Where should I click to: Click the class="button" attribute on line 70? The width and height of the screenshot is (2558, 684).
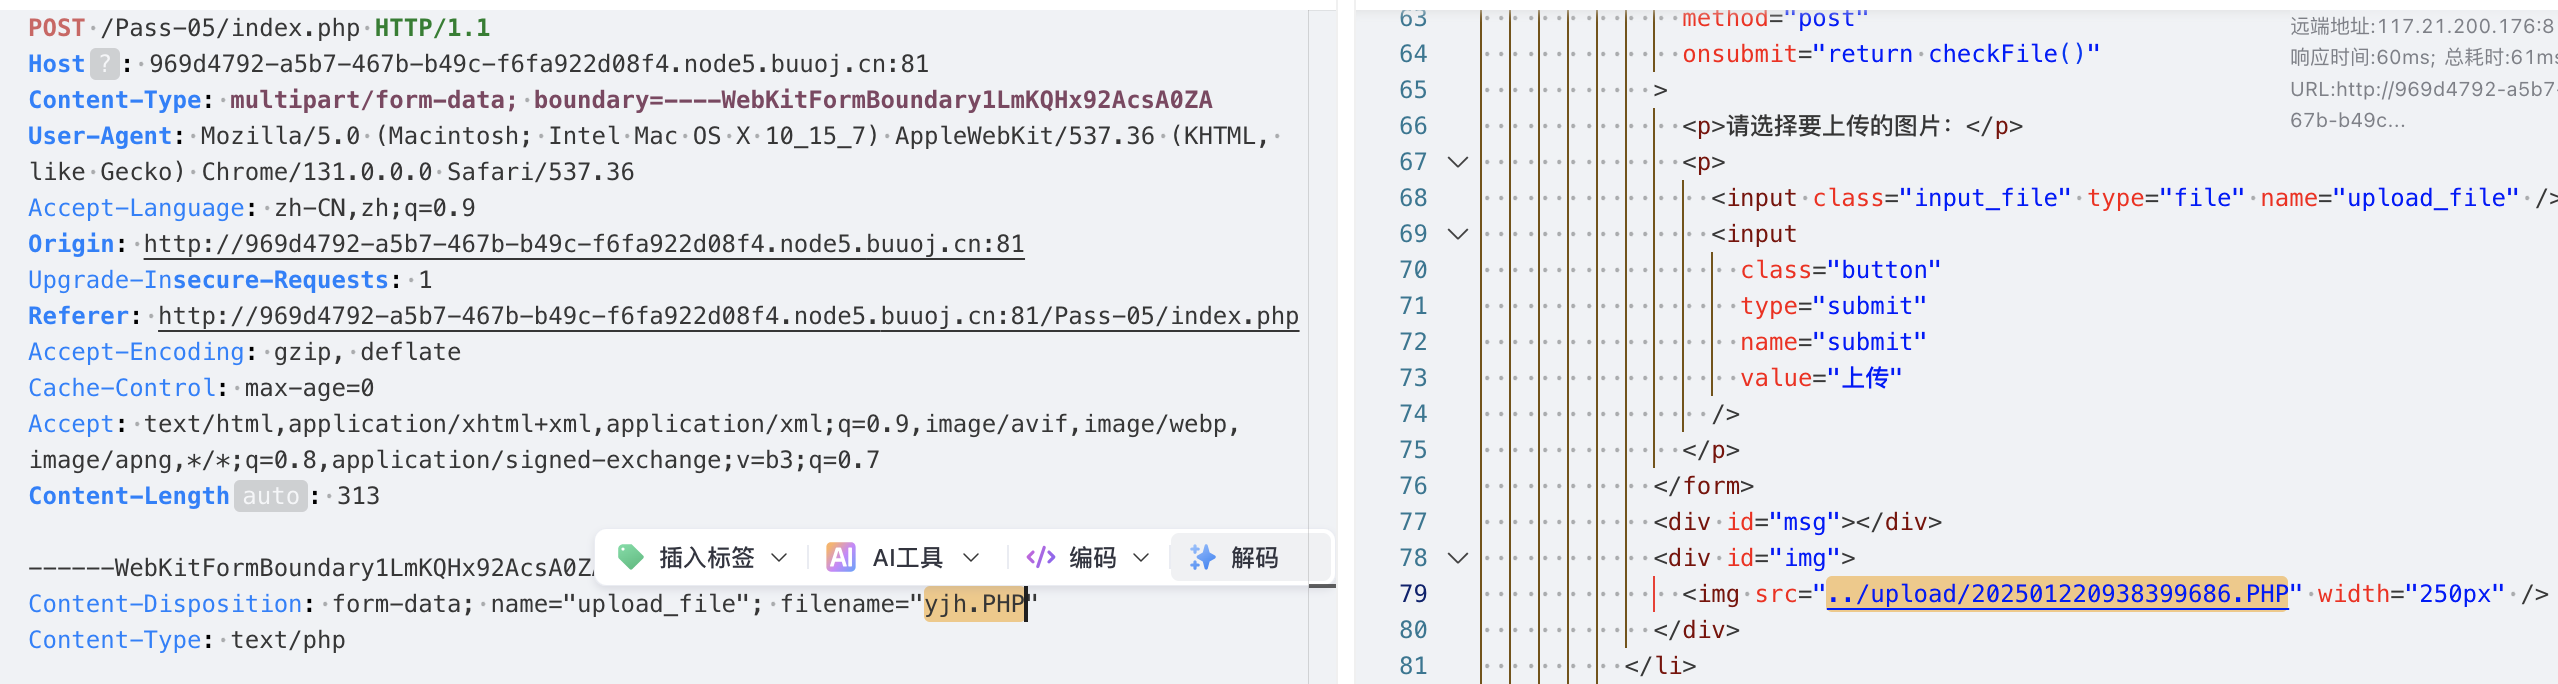click(1840, 270)
